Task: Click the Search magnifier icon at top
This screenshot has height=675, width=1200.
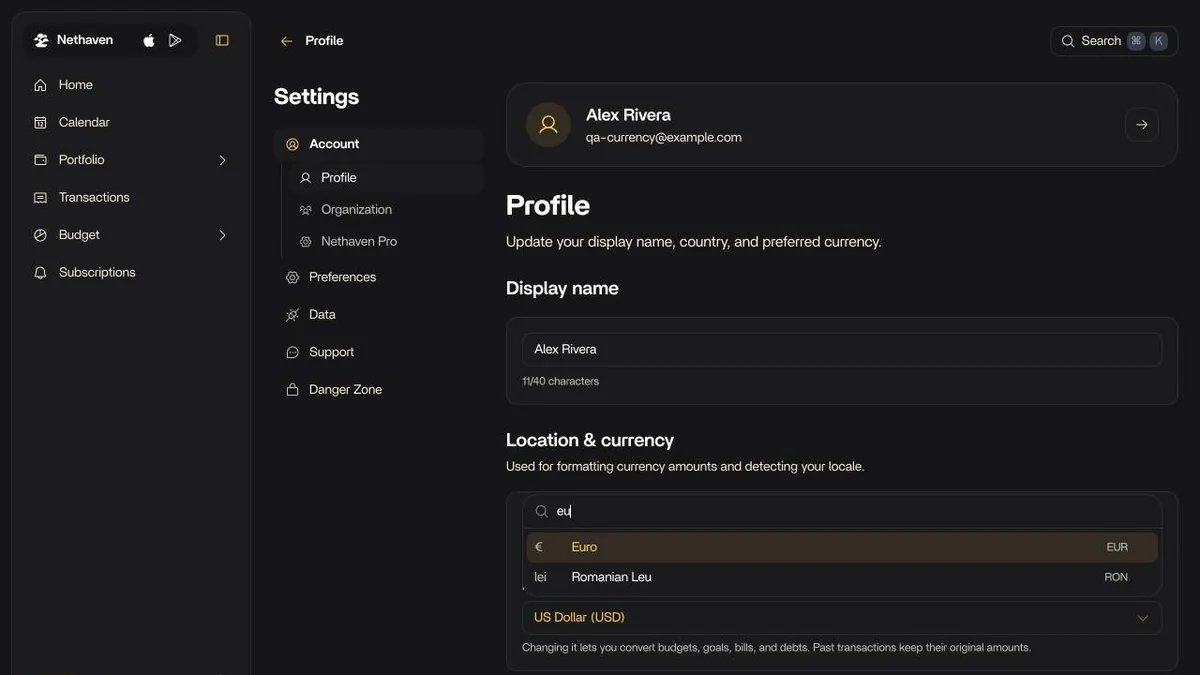Action: [1068, 41]
